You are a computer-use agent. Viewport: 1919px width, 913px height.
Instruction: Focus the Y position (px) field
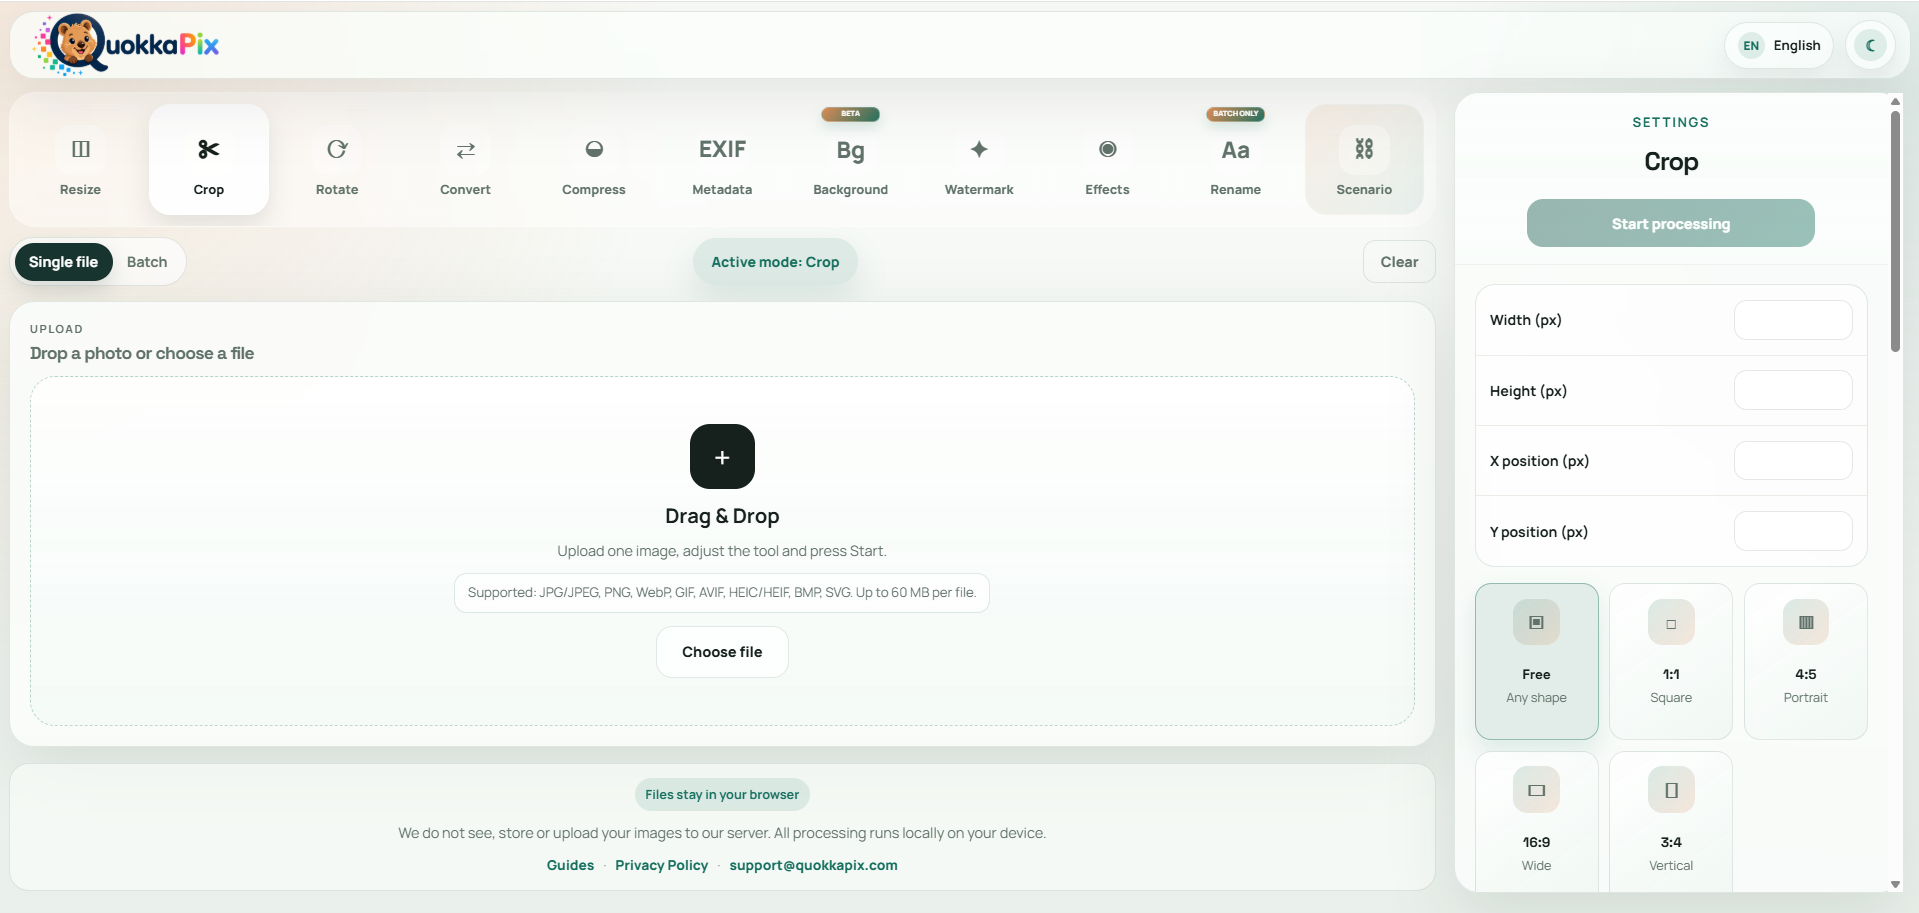pos(1793,531)
